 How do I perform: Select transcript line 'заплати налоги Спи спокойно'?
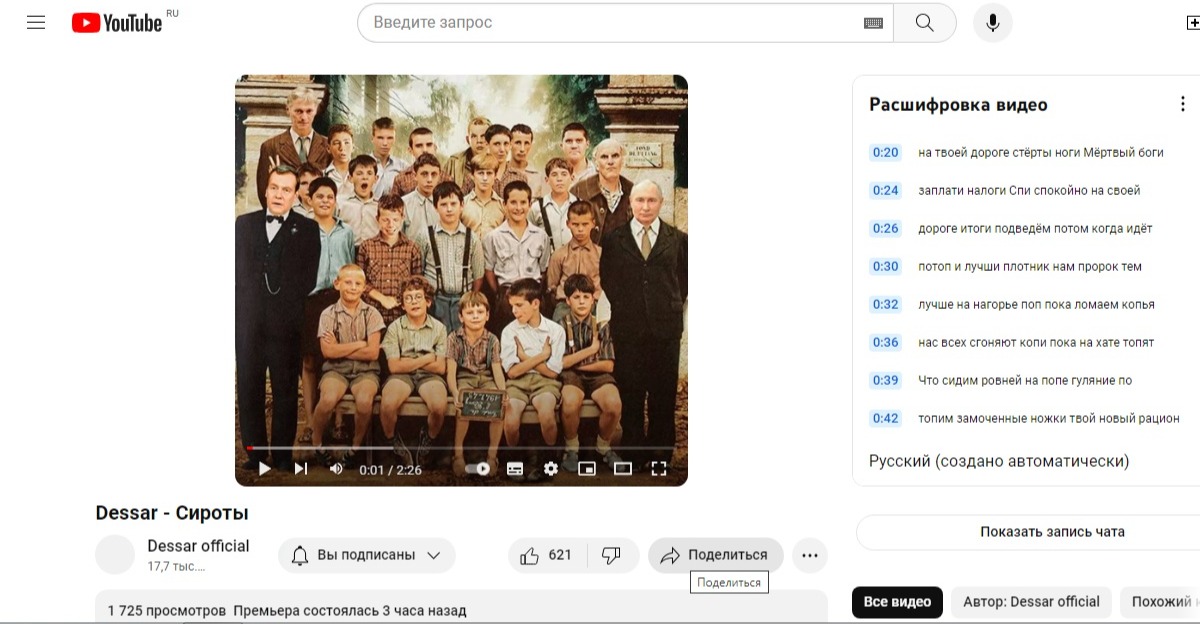point(1029,190)
